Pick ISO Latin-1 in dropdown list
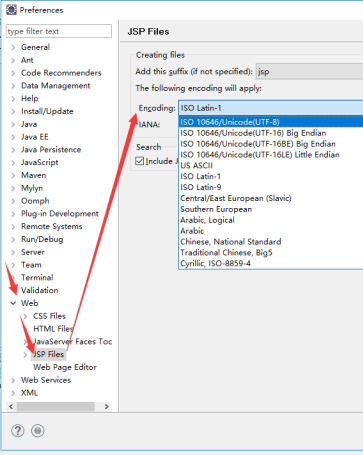 pos(200,176)
